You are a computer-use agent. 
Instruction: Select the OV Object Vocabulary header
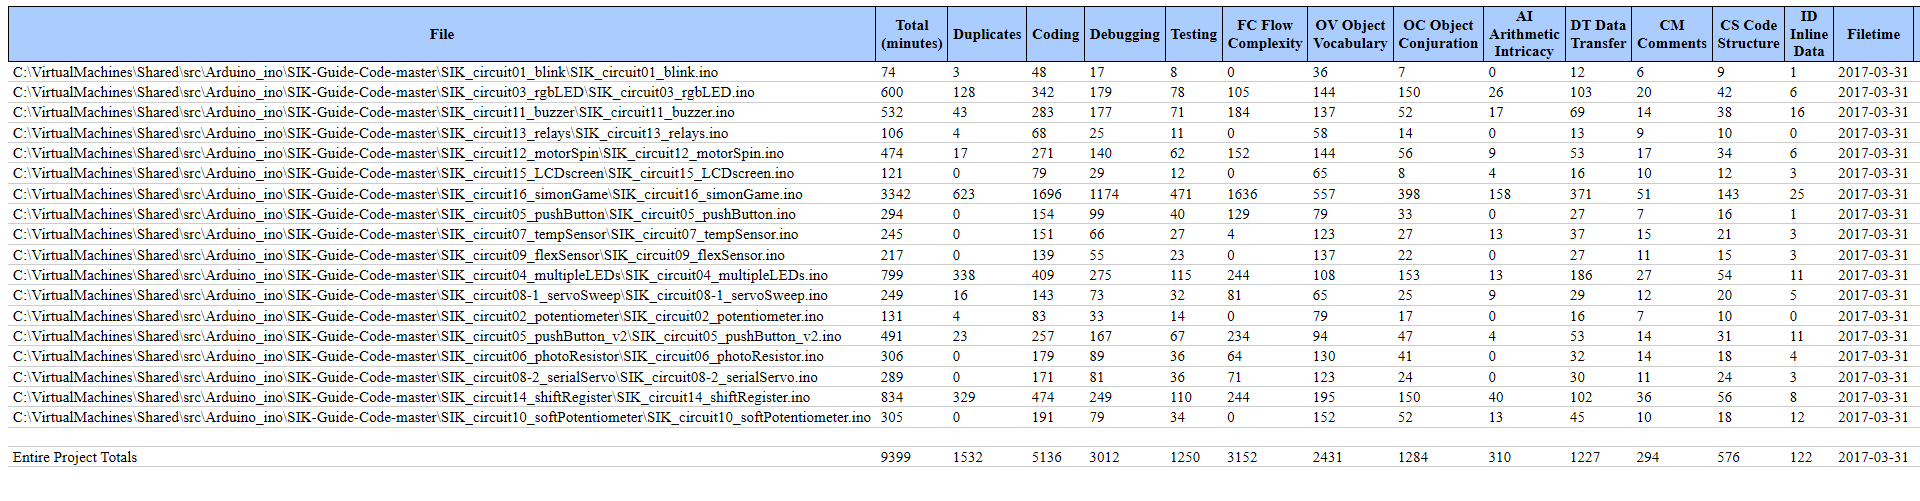[x=1349, y=34]
